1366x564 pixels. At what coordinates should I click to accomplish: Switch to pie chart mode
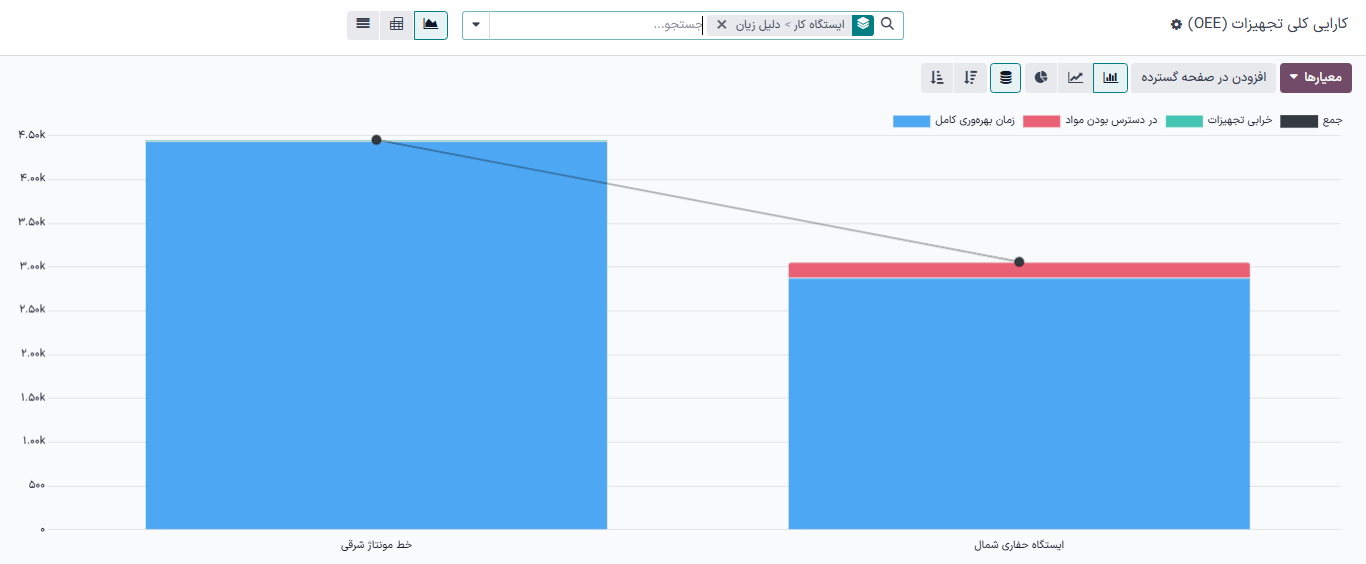coord(1041,77)
